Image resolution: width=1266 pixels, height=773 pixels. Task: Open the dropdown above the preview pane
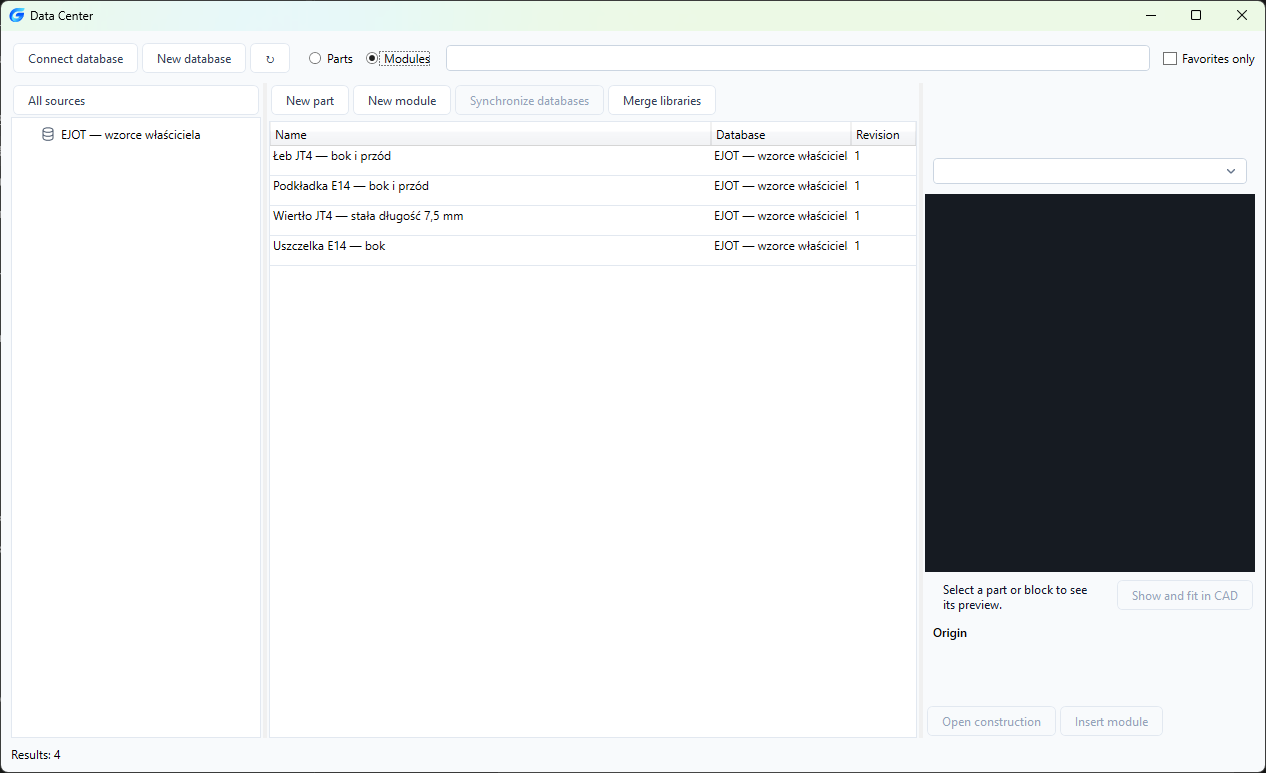(x=1090, y=171)
